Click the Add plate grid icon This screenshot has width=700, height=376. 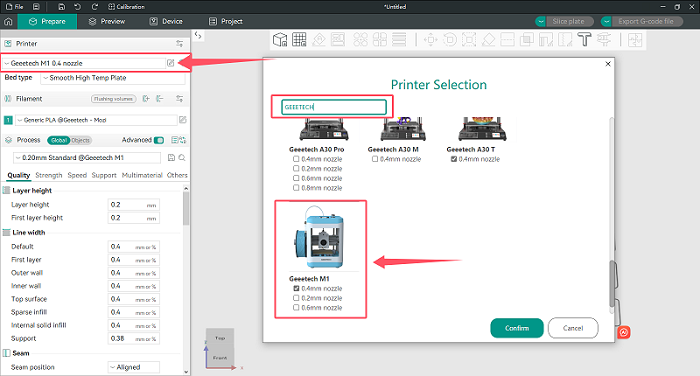299,40
